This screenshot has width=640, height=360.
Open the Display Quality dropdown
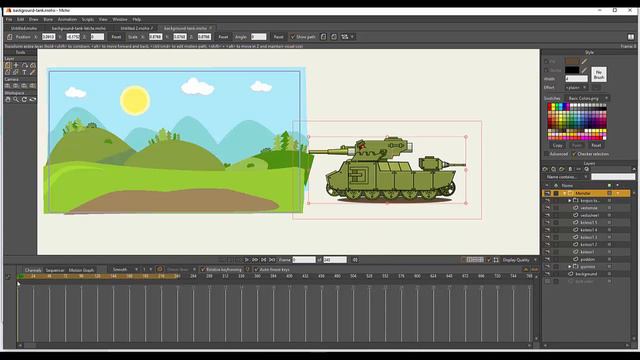pos(520,260)
